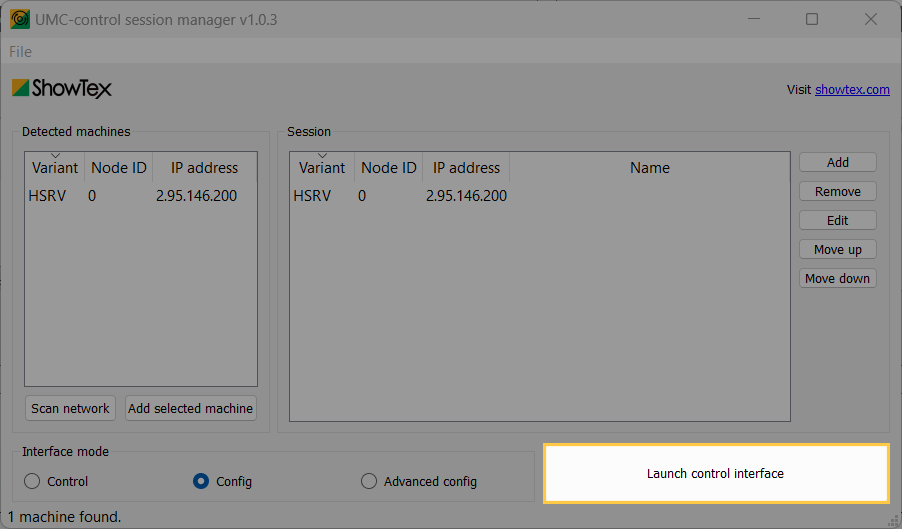The height and width of the screenshot is (529, 902).
Task: Open the File menu
Action: (20, 52)
